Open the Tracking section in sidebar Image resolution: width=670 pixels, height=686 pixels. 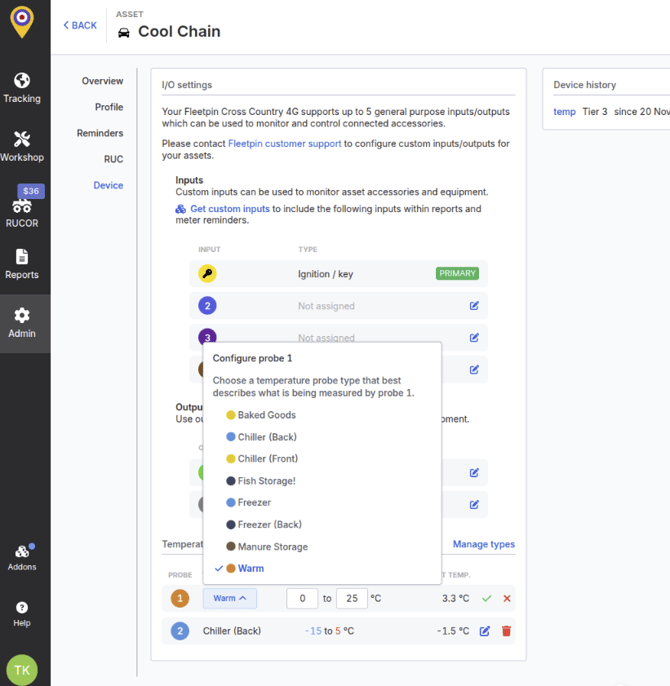(22, 88)
